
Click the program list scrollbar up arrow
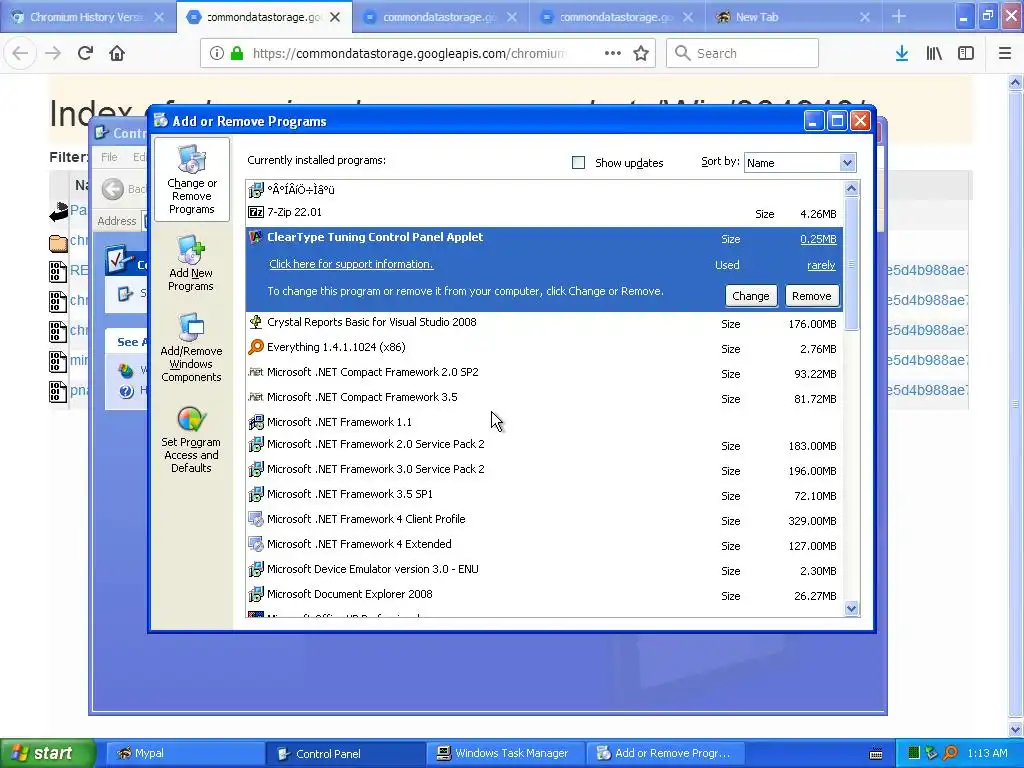click(x=851, y=189)
